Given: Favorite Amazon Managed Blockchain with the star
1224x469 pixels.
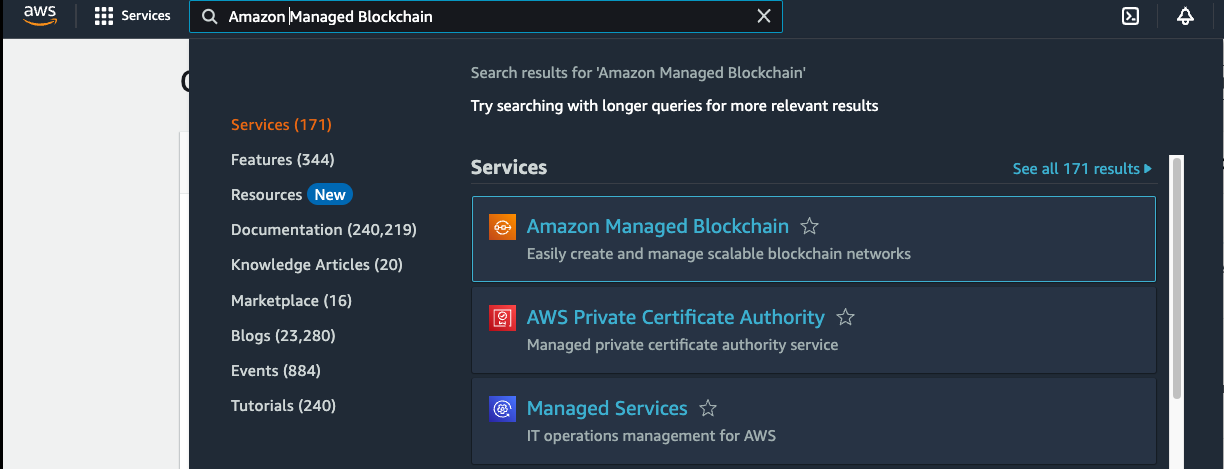Looking at the screenshot, I should (x=810, y=227).
